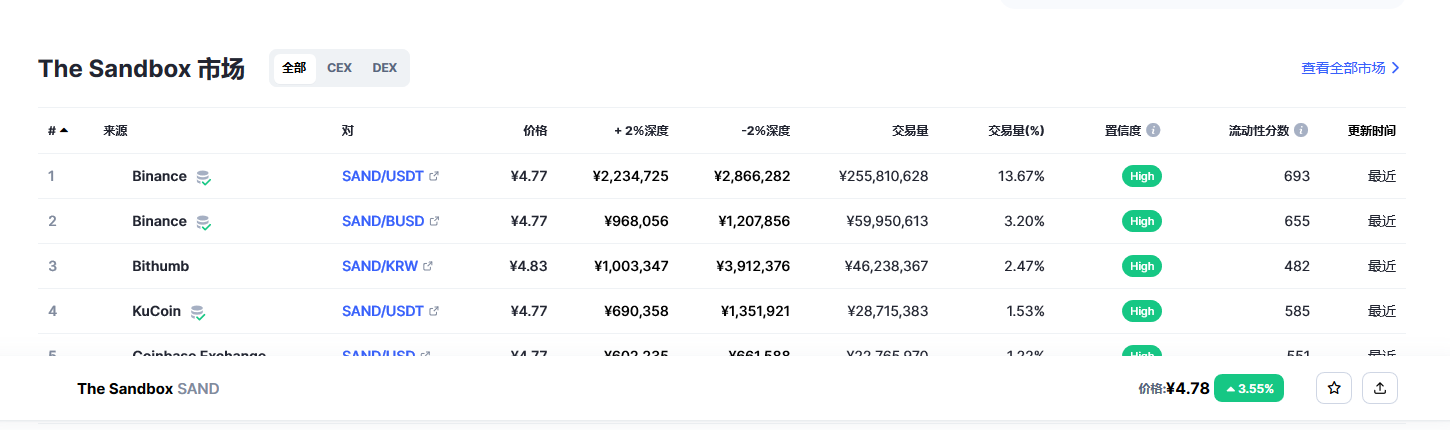This screenshot has height=430, width=1450.
Task: Click external link icon beside SAND/BUSD
Action: point(435,221)
